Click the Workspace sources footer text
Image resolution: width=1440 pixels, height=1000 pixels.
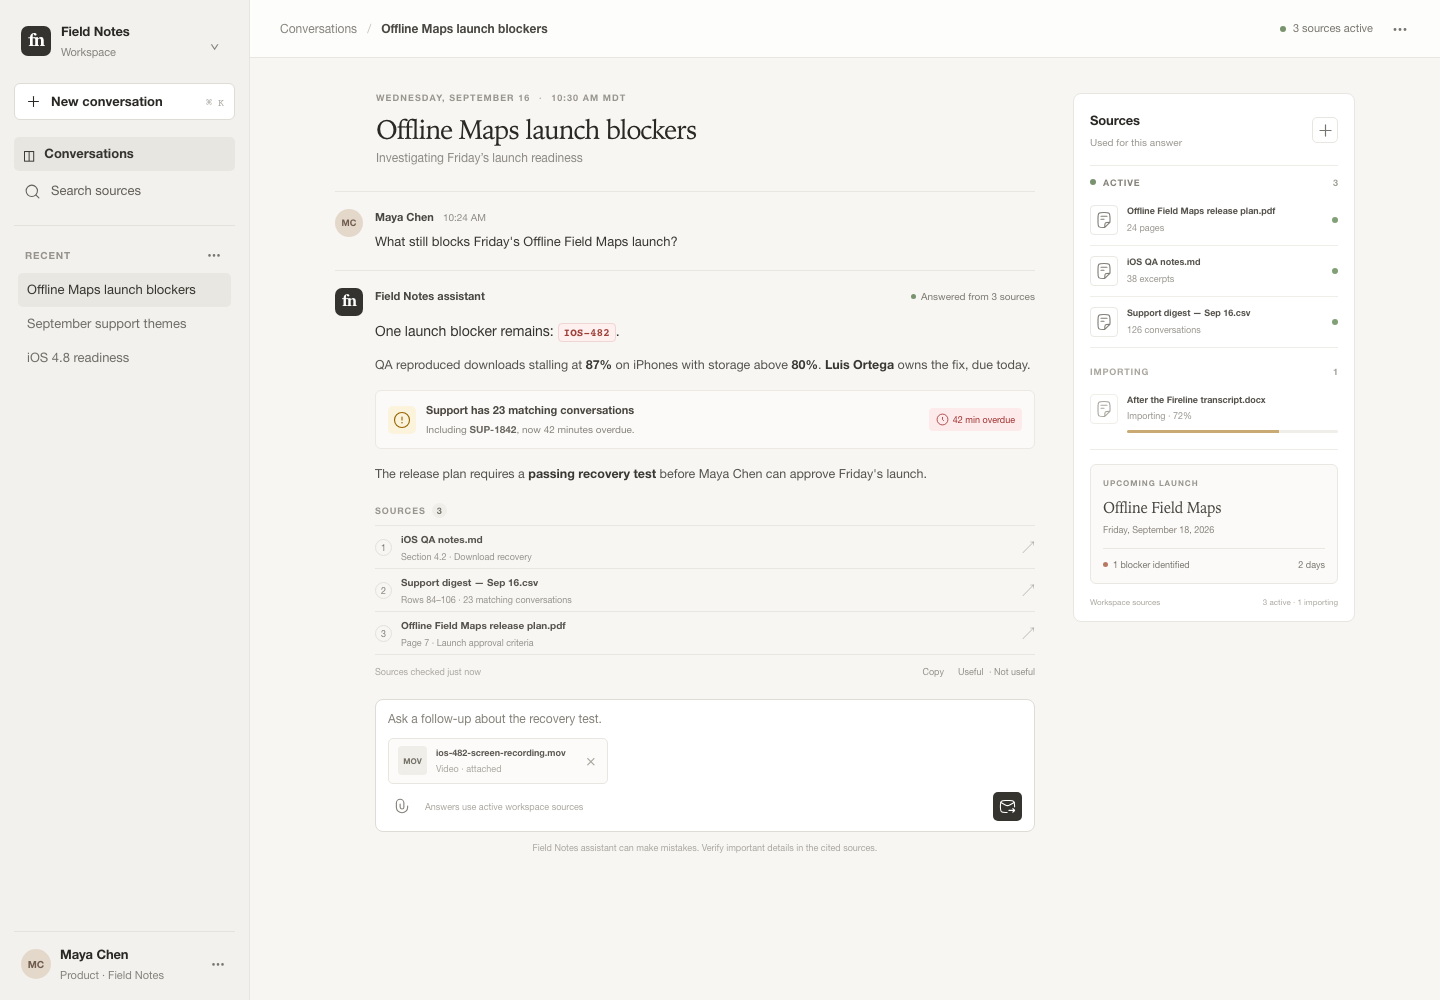(x=1125, y=603)
